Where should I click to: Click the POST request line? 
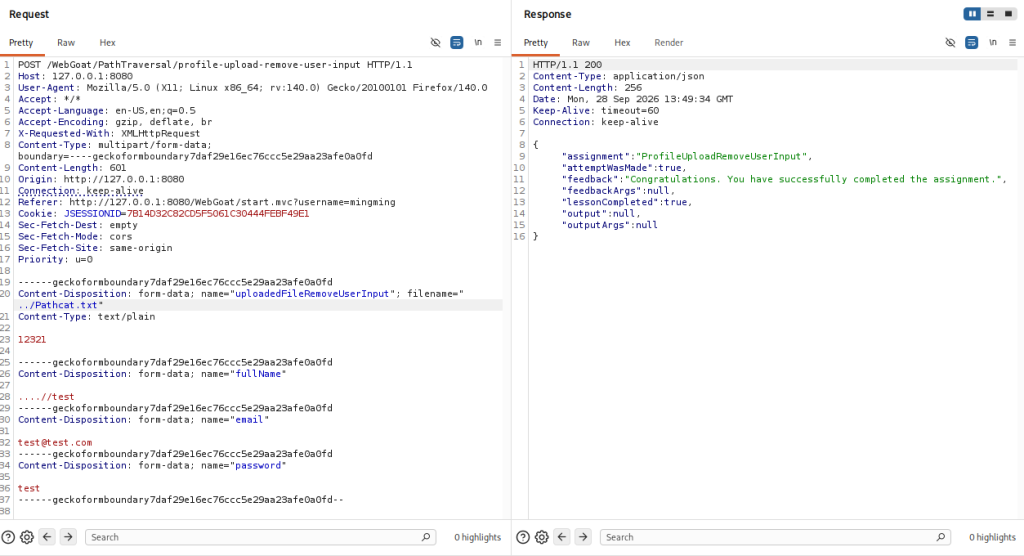click(215, 65)
